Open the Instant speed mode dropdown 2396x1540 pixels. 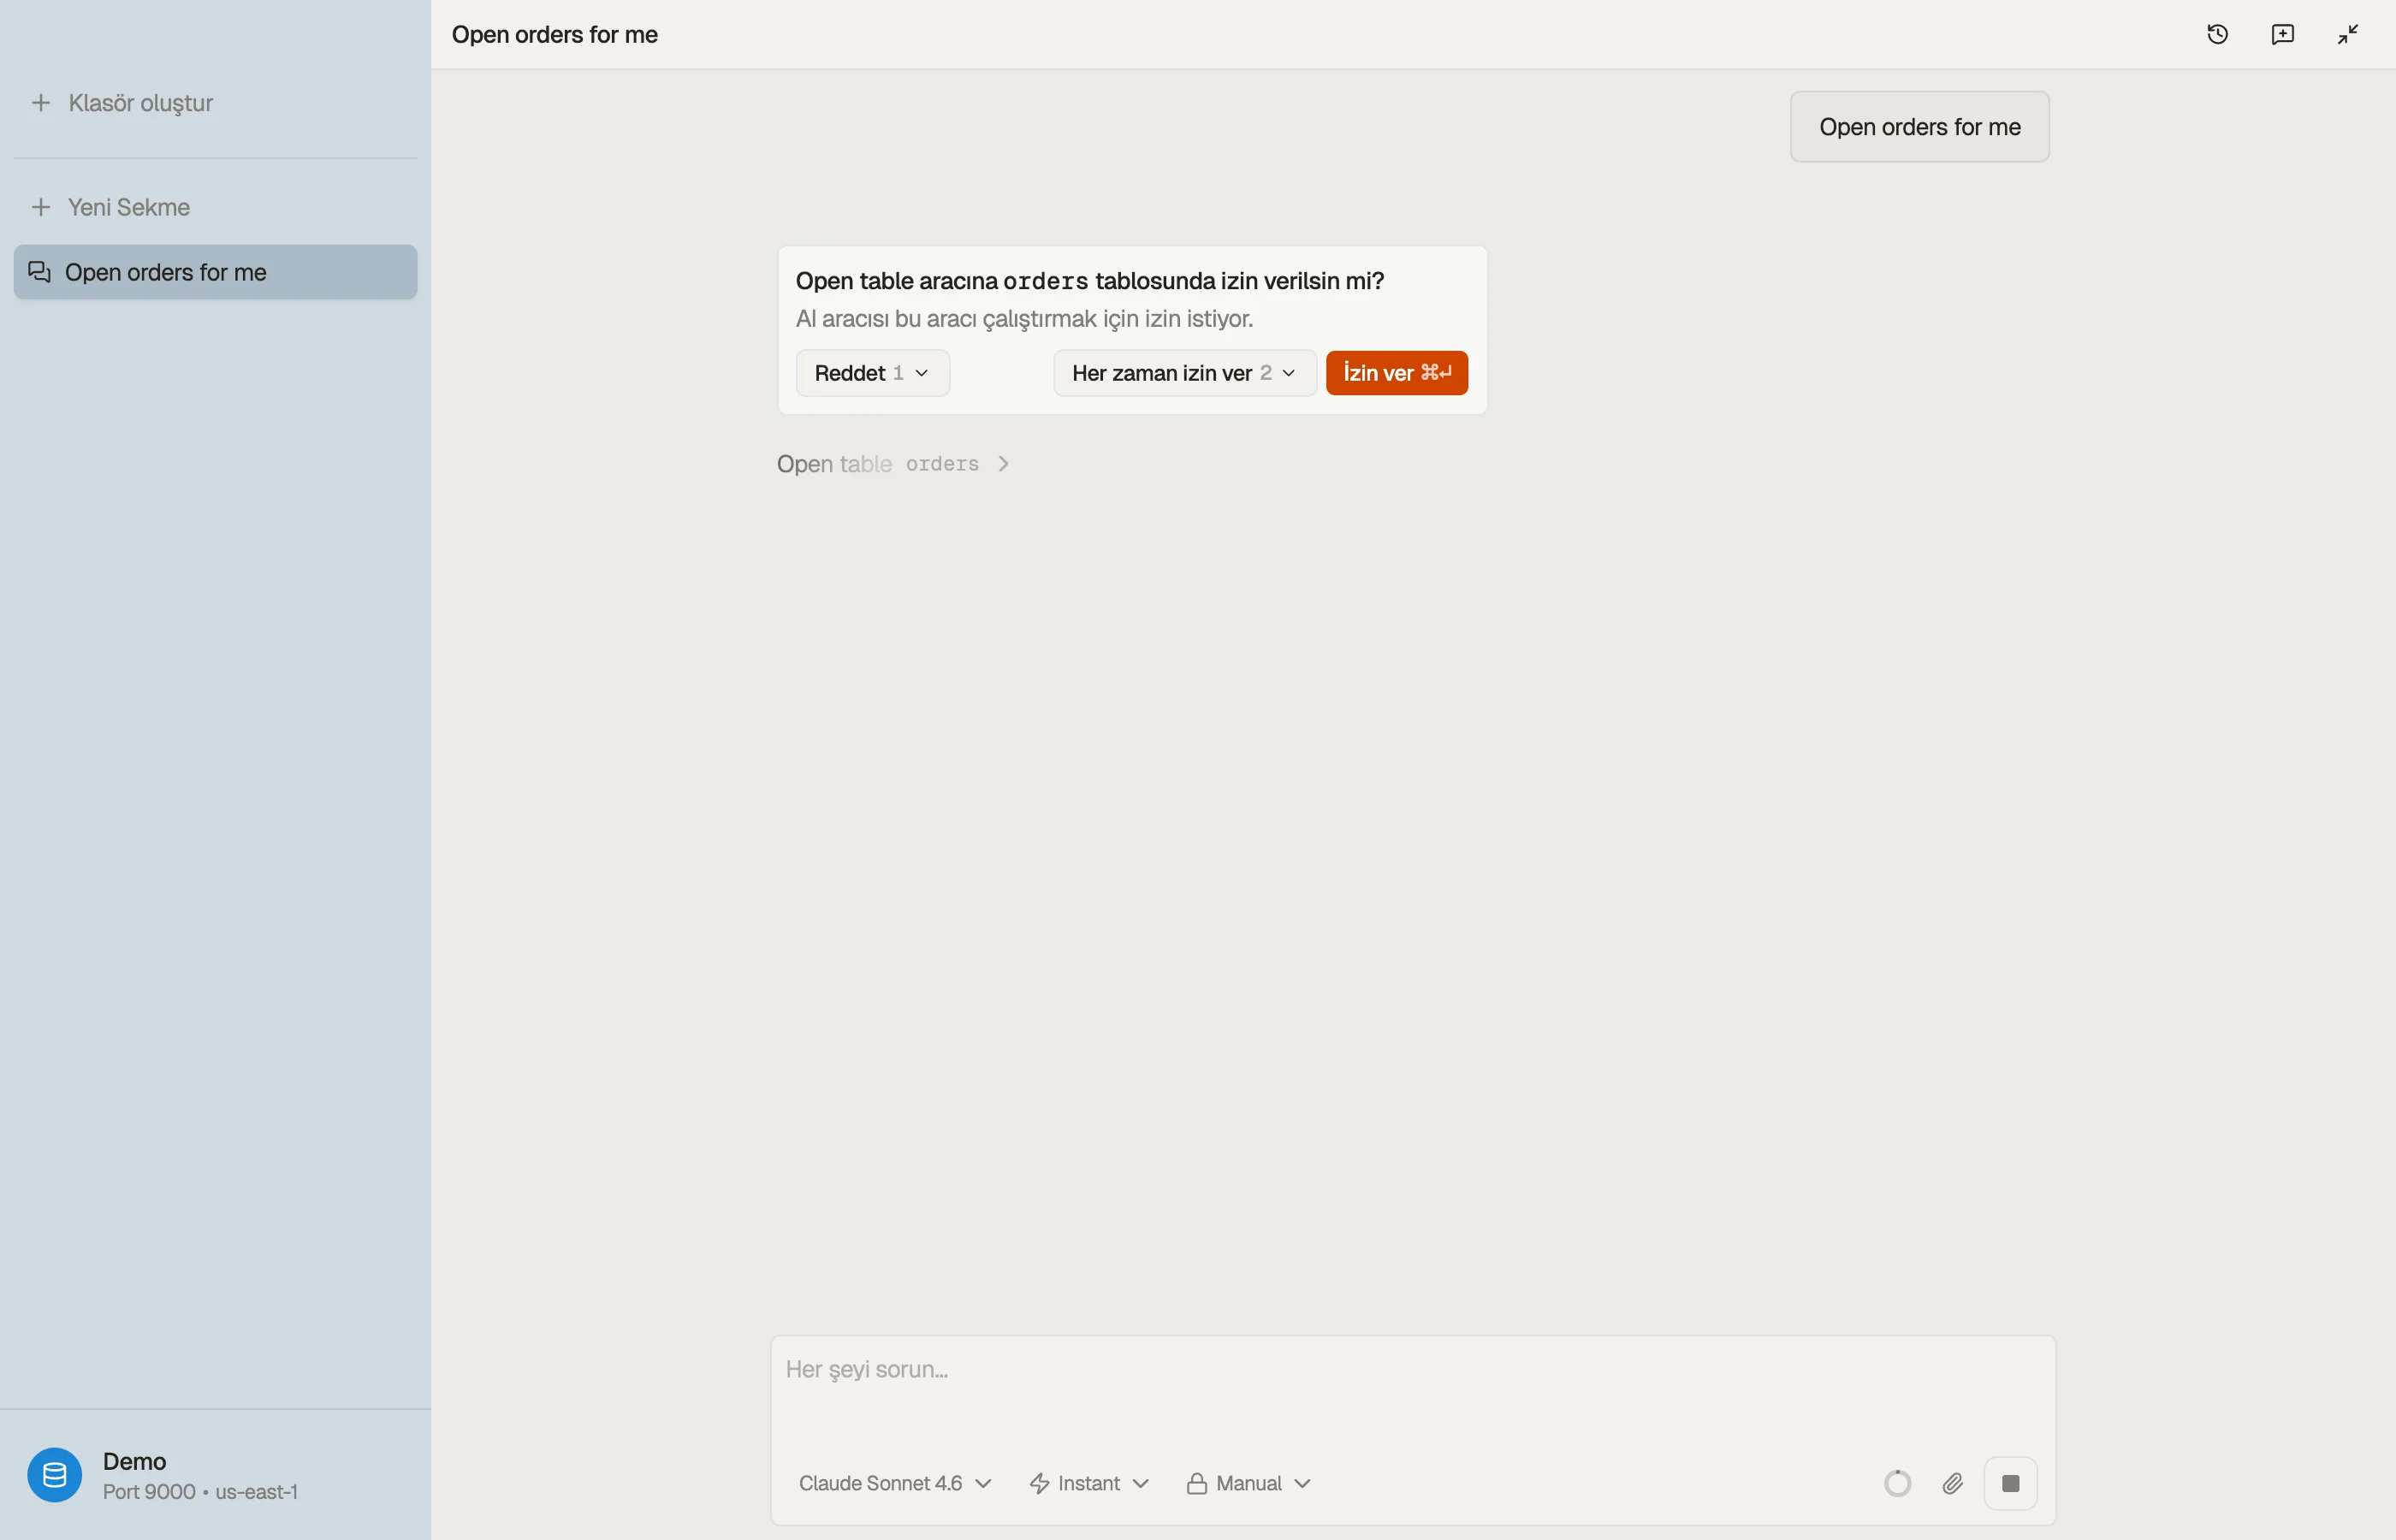click(1089, 1483)
